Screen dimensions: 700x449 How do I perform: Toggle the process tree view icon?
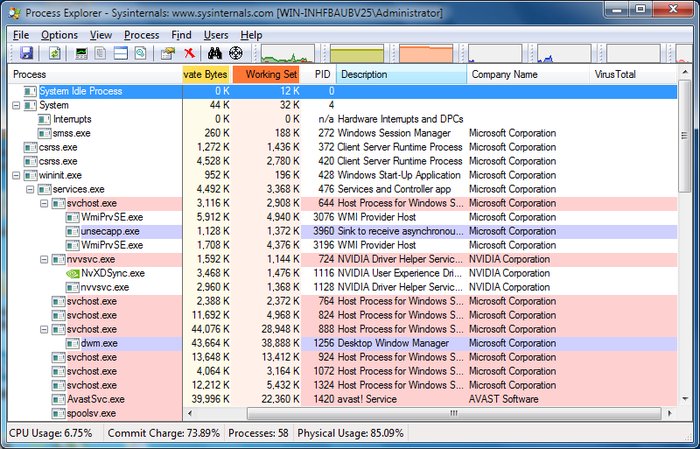tap(100, 54)
